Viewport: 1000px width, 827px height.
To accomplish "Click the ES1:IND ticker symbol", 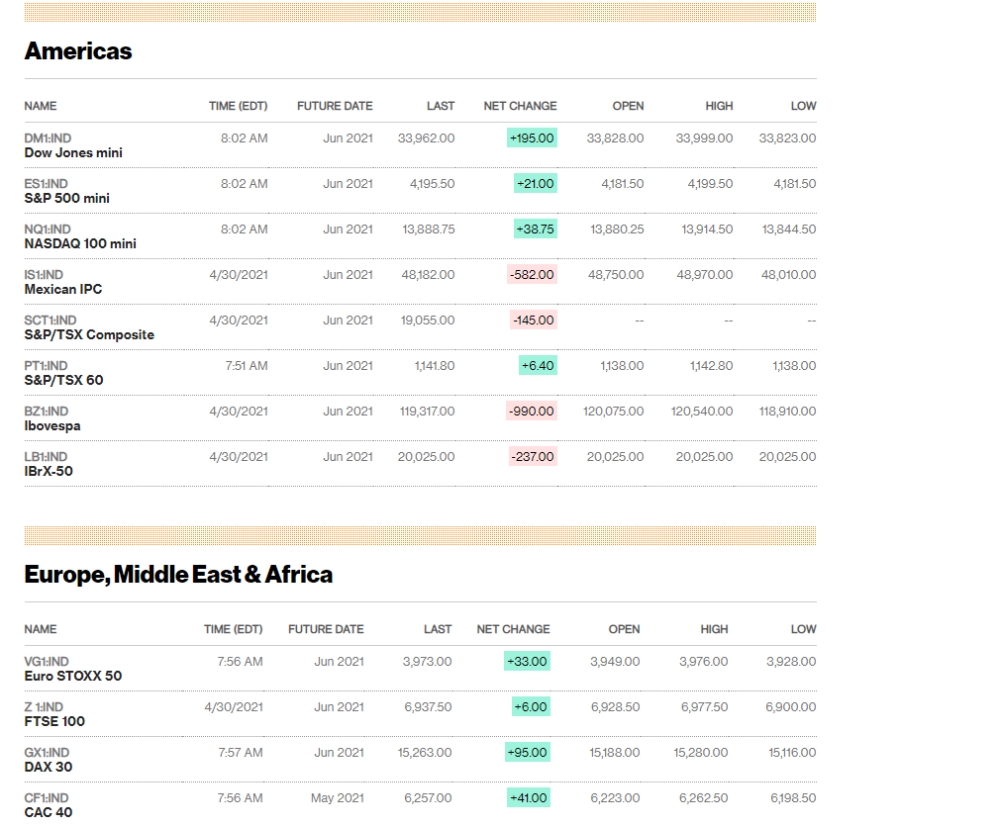I will pyautogui.click(x=46, y=184).
